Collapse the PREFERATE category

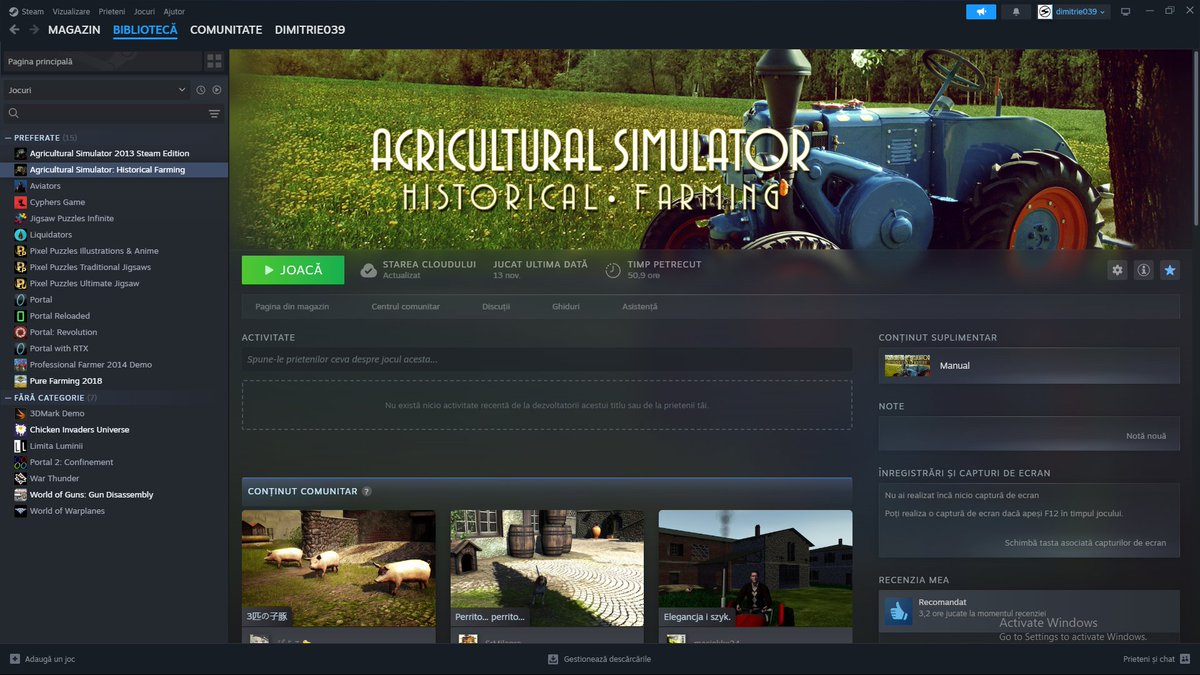point(9,137)
